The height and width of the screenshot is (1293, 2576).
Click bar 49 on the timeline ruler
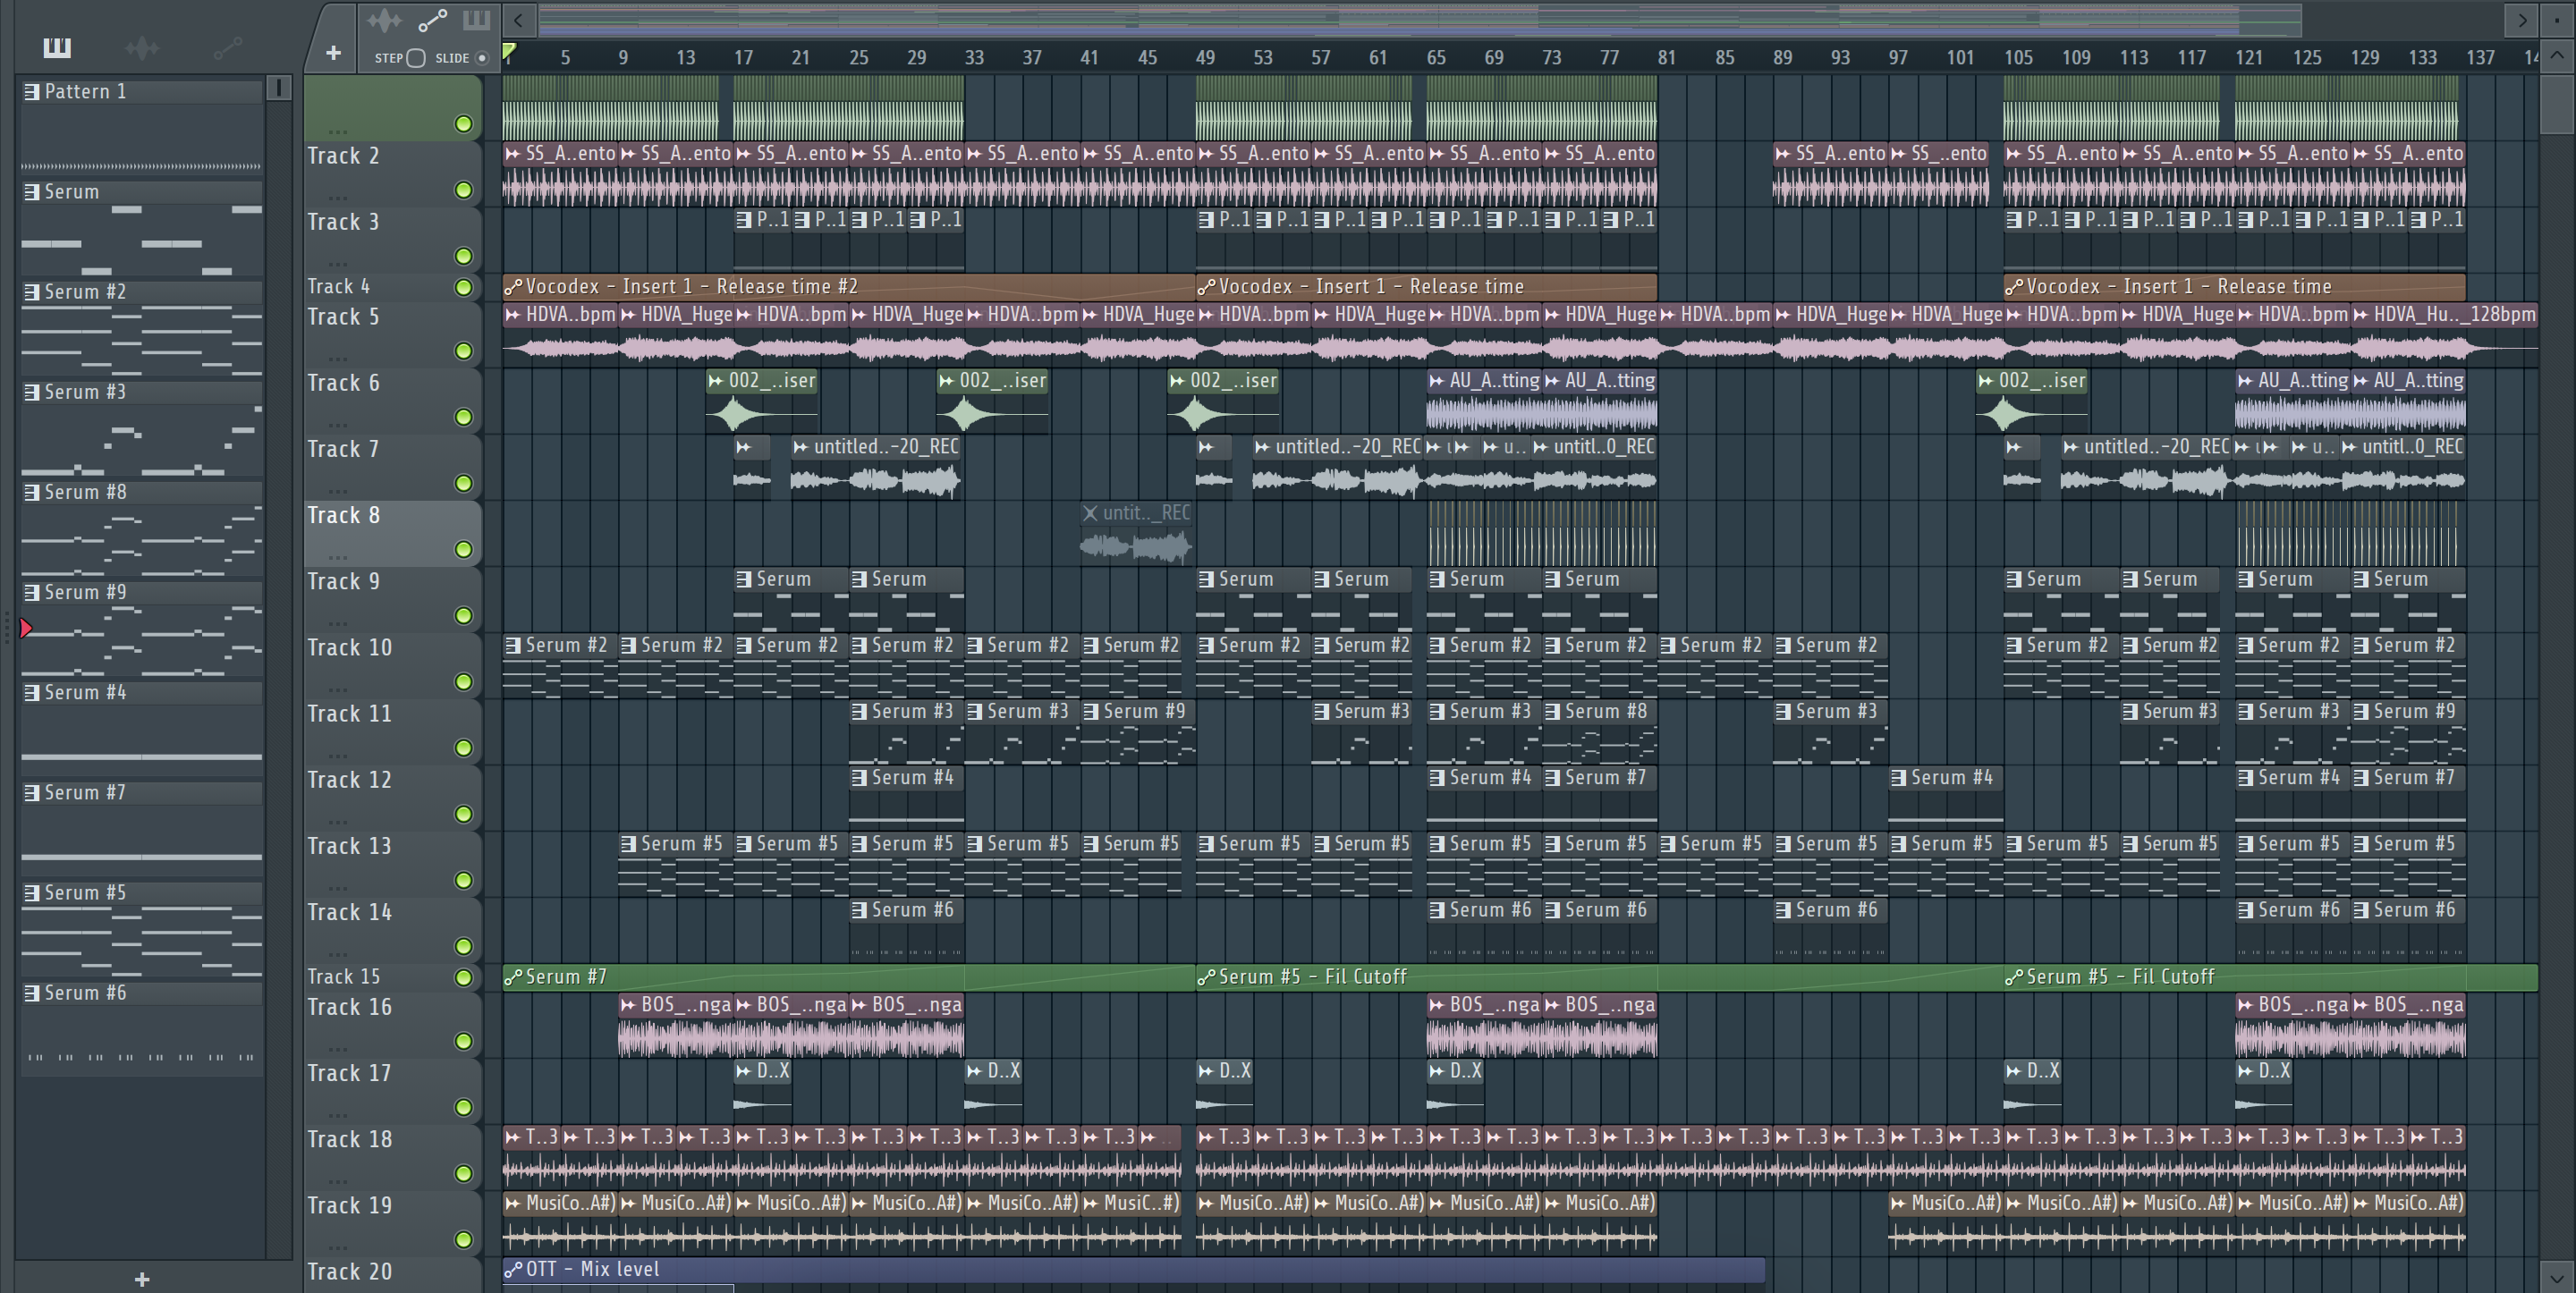1205,58
